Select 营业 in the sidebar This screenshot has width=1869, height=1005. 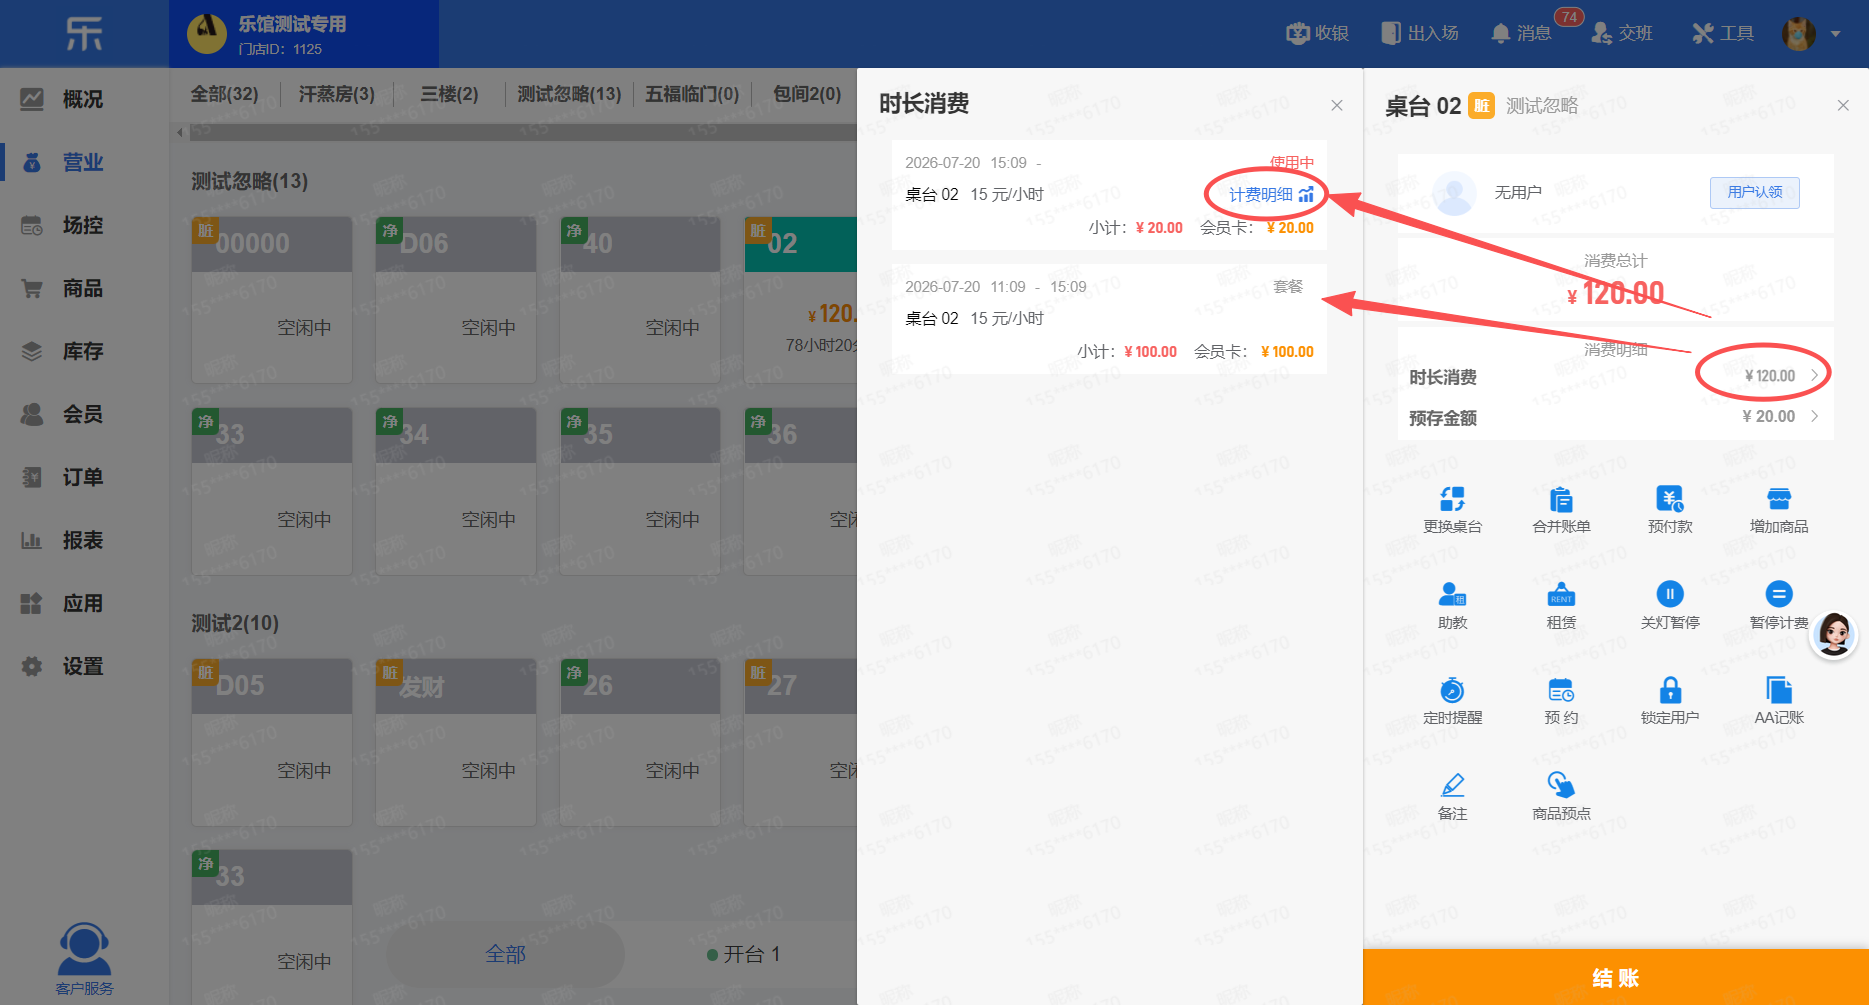(84, 162)
